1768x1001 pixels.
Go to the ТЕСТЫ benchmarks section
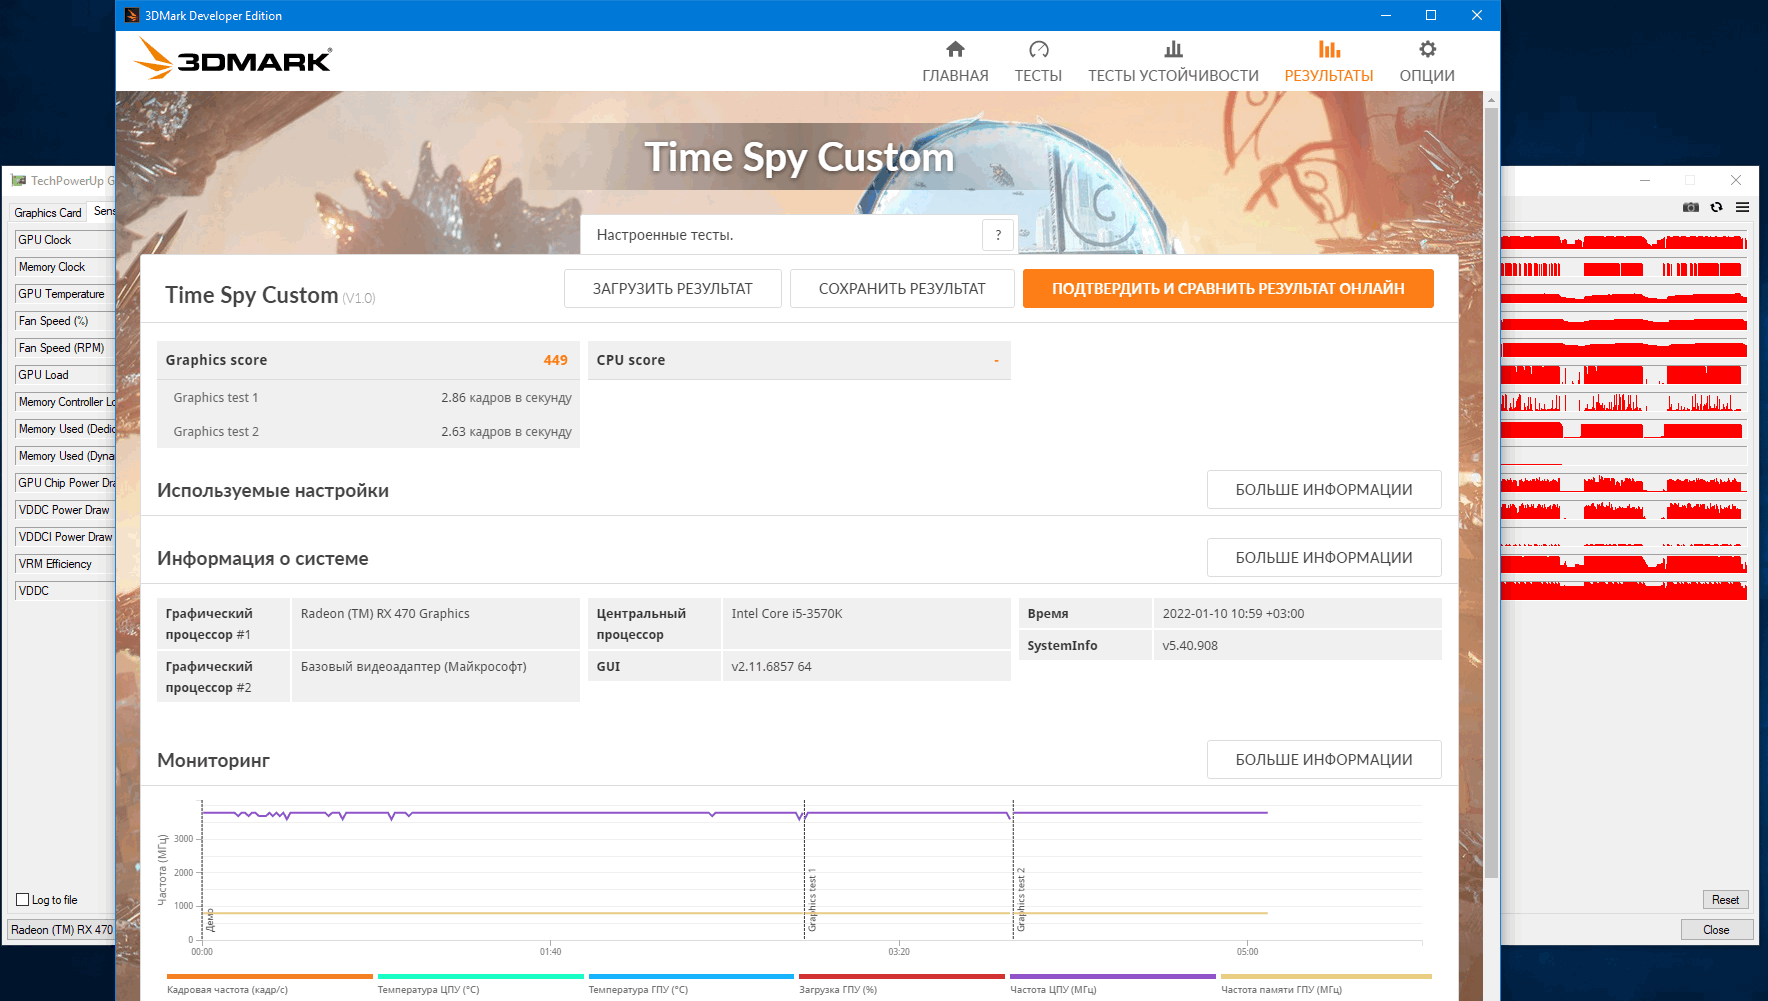1038,61
